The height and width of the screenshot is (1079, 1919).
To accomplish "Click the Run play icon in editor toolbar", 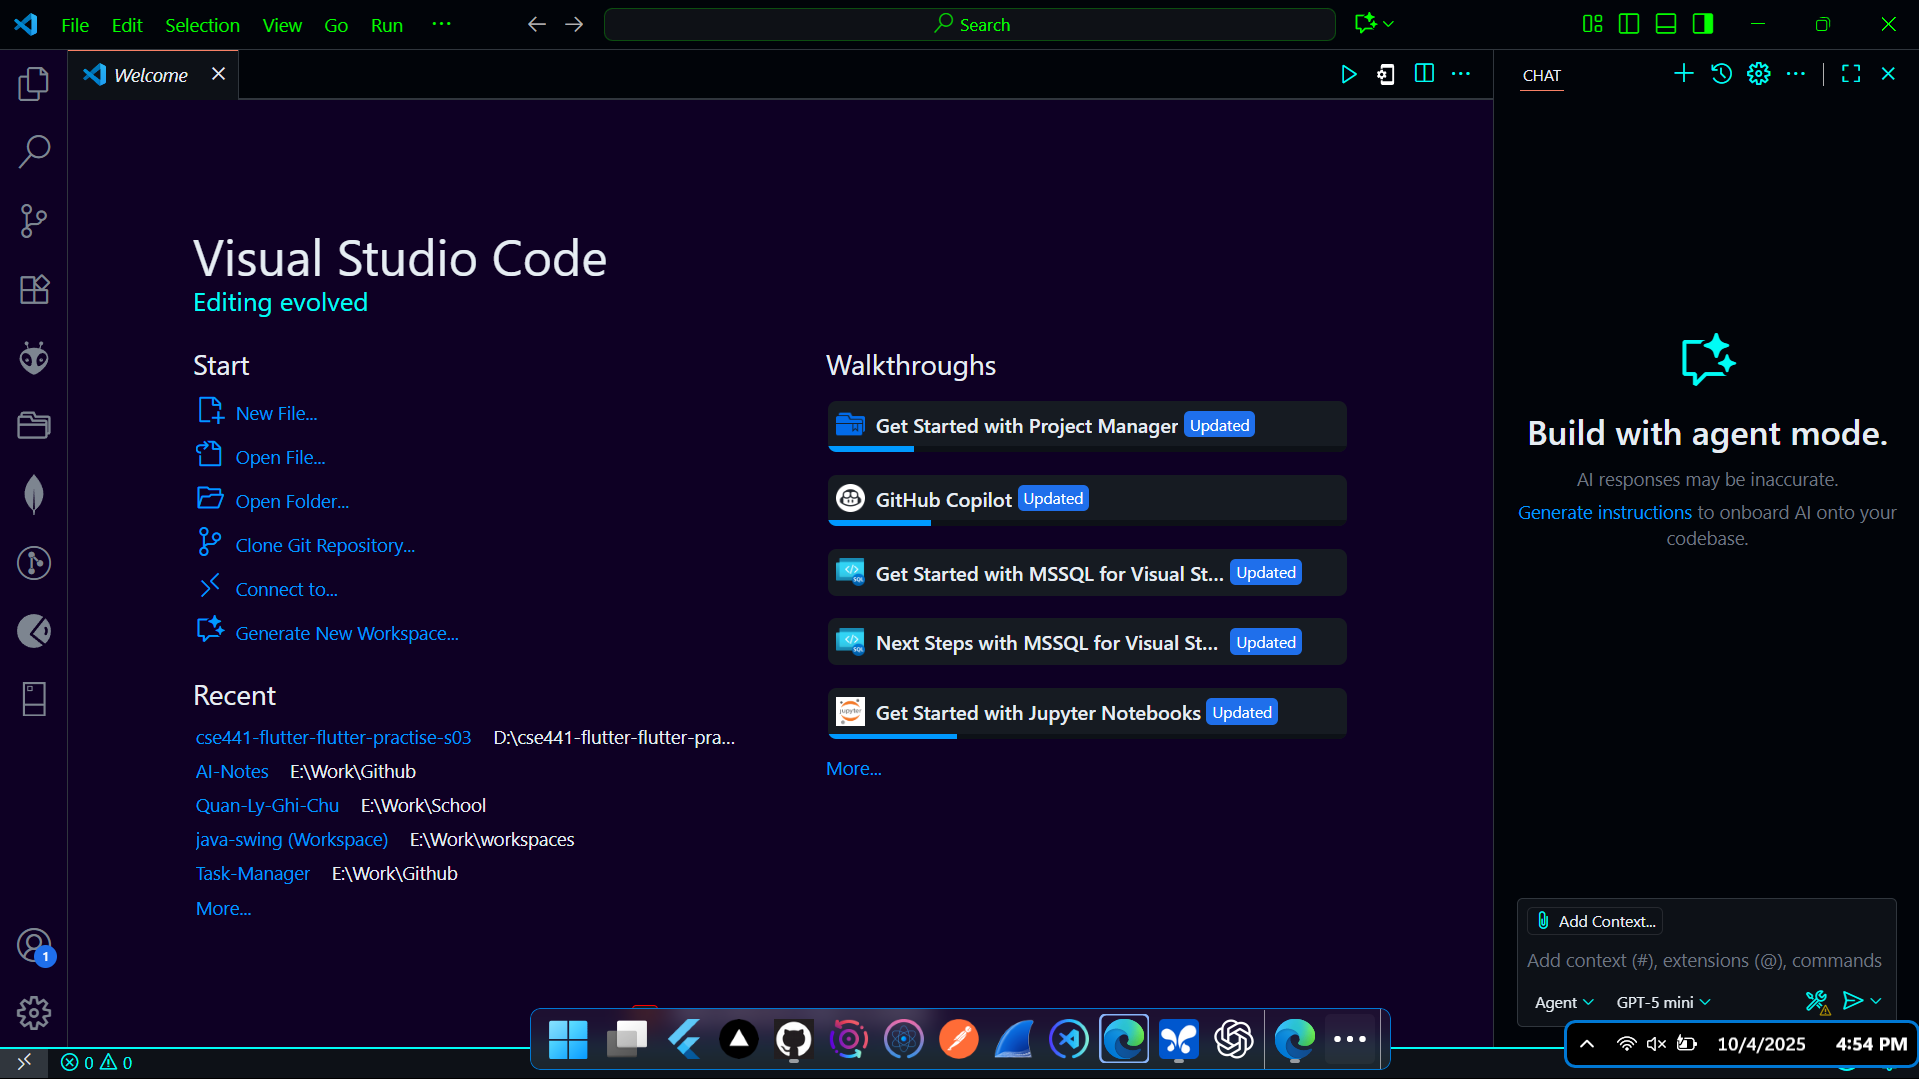I will [1348, 74].
